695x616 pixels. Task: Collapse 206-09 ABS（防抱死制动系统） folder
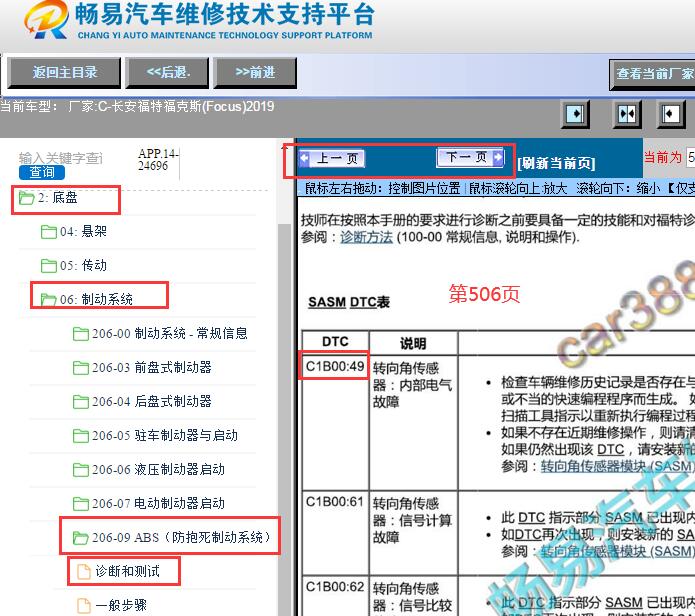(182, 538)
